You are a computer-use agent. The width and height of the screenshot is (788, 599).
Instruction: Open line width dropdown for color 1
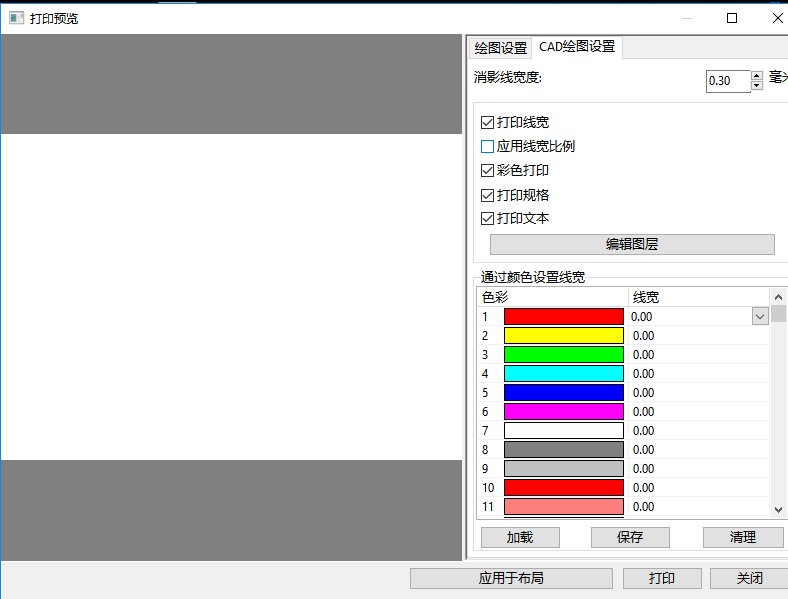[x=760, y=317]
